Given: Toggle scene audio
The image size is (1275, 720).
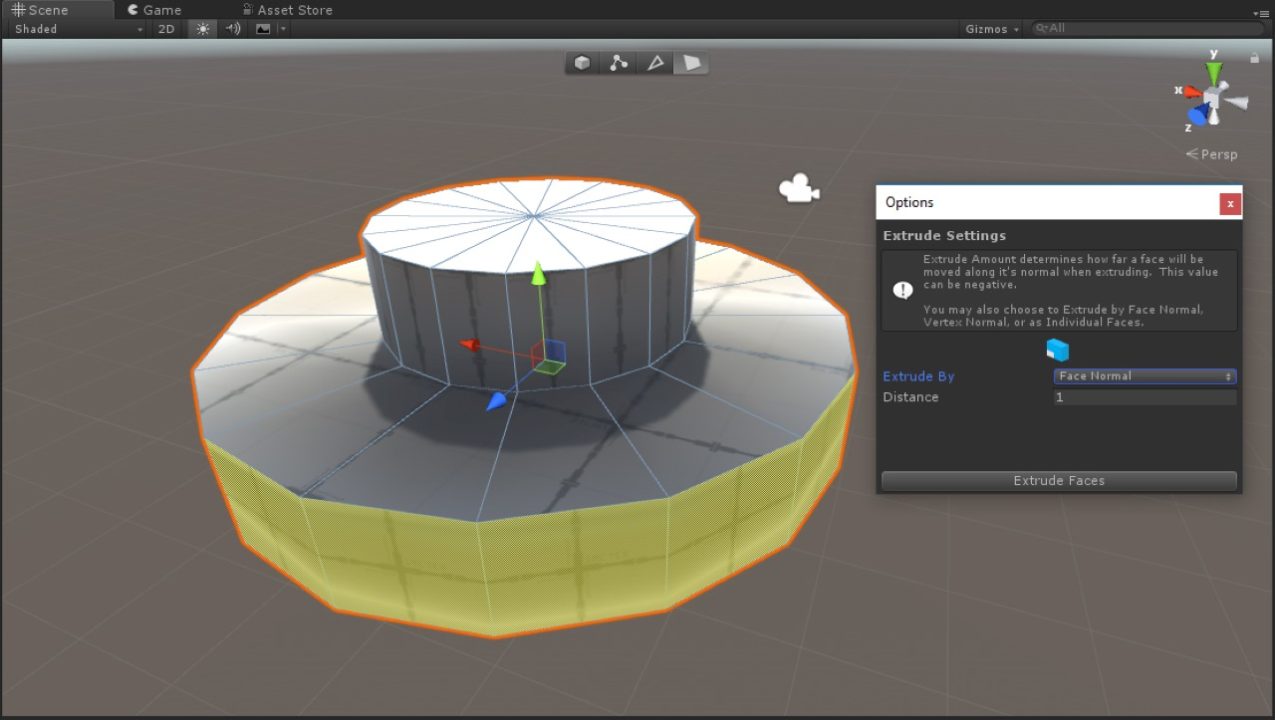Looking at the screenshot, I should (232, 29).
